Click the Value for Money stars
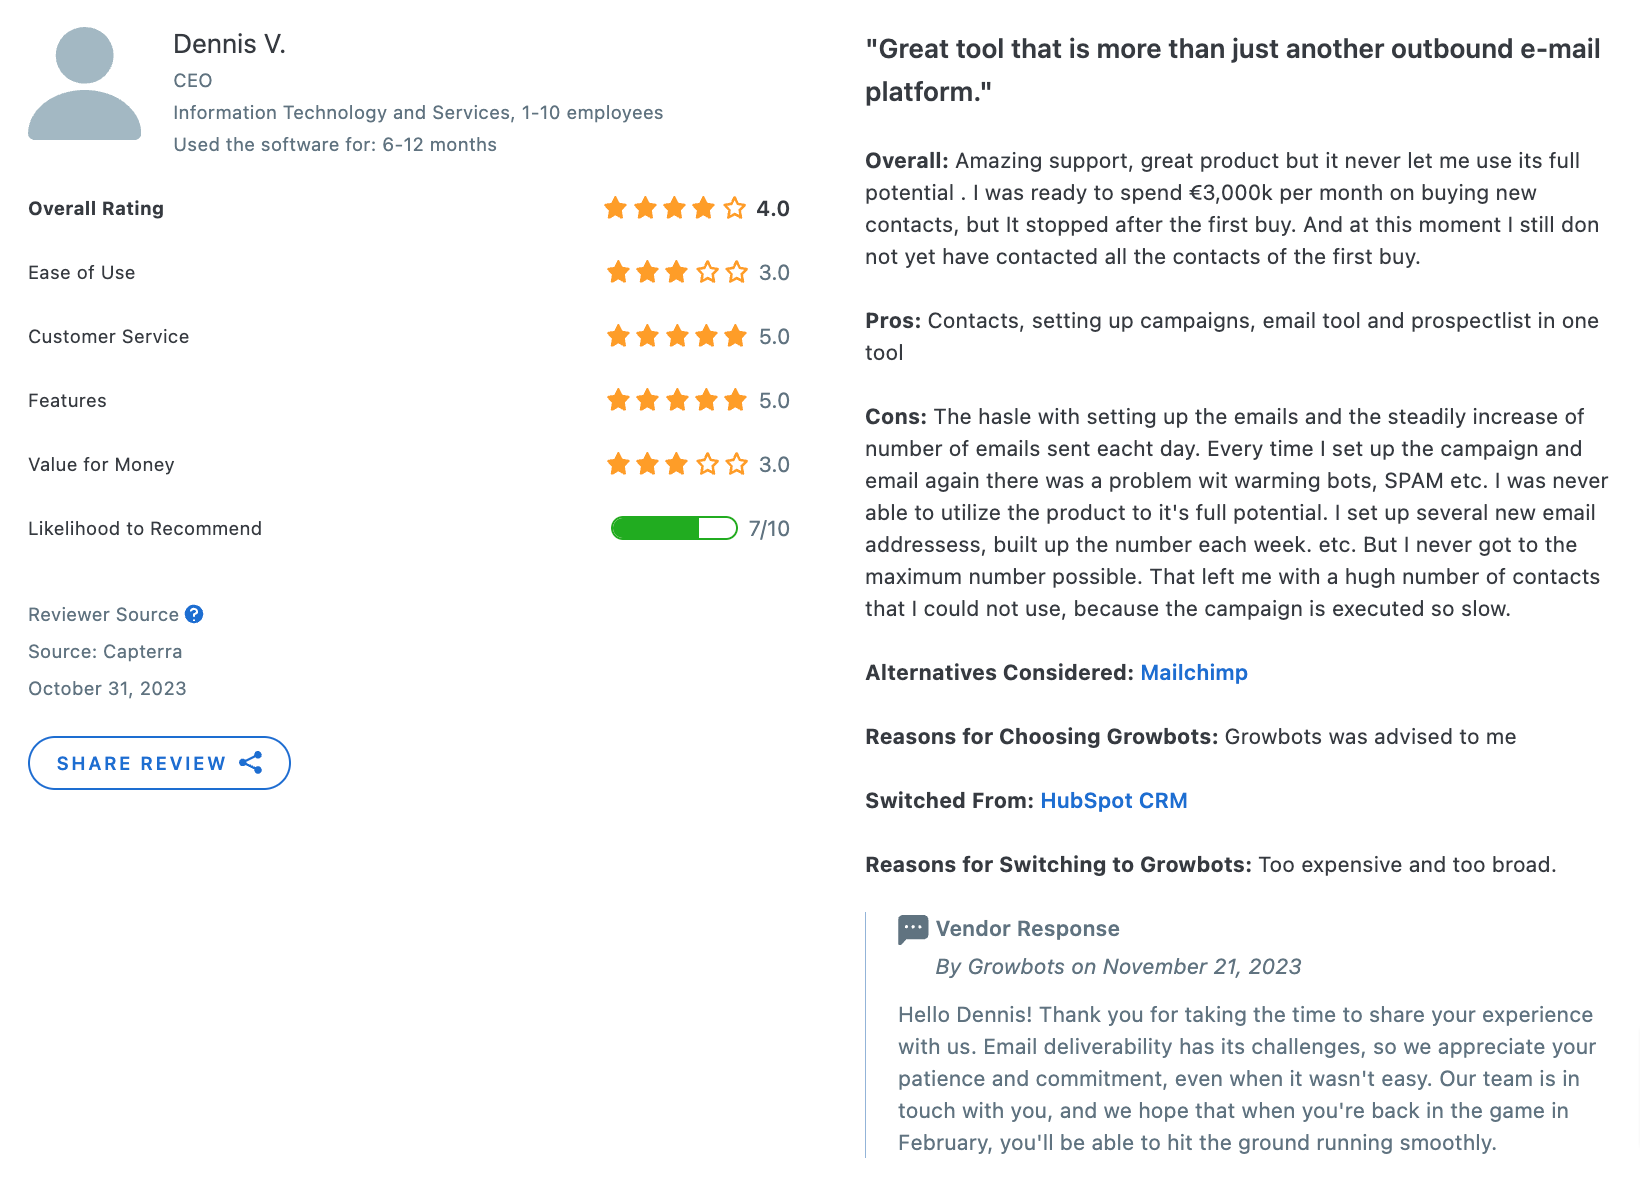 [677, 464]
